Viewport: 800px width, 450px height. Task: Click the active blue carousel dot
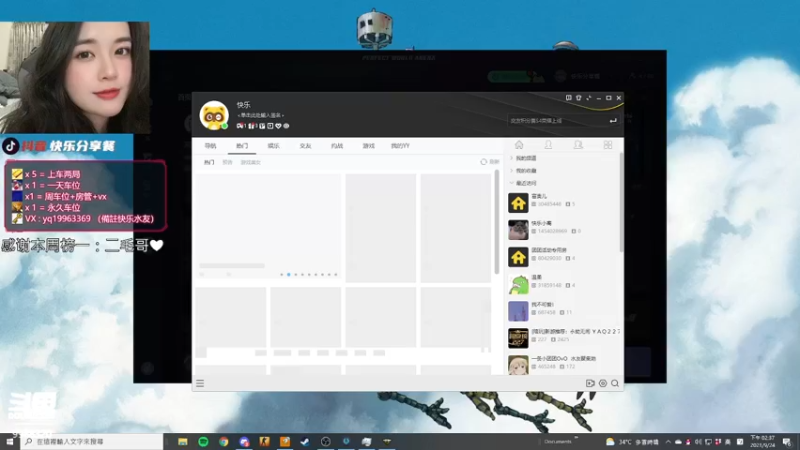point(288,274)
